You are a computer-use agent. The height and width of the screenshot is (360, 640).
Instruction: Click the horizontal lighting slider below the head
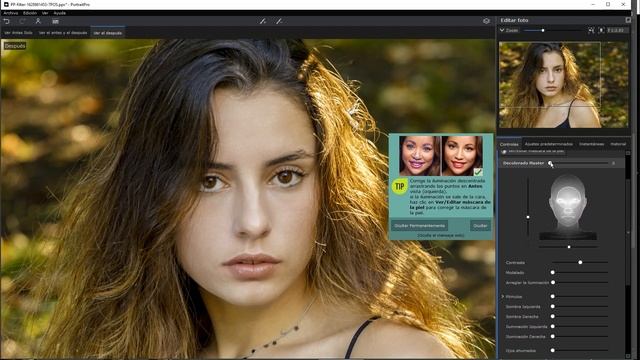tap(569, 247)
